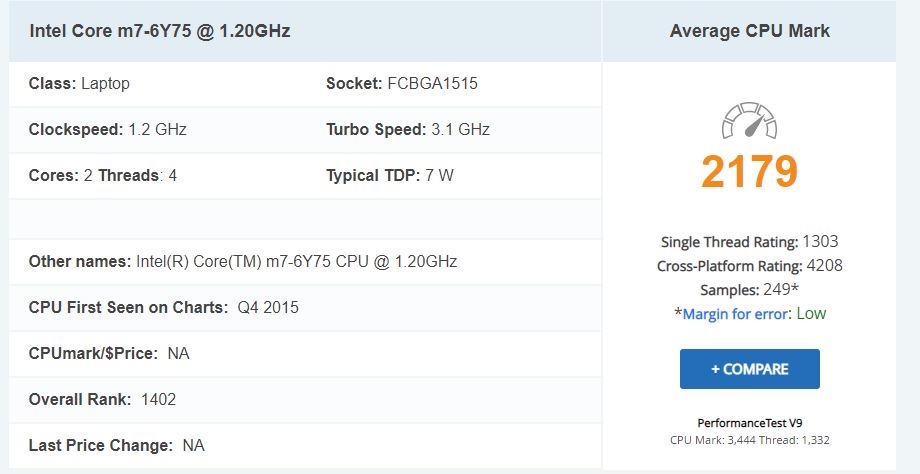Click the Socket FCBGA1515 value
Screen dimensions: 920x474
tap(431, 83)
